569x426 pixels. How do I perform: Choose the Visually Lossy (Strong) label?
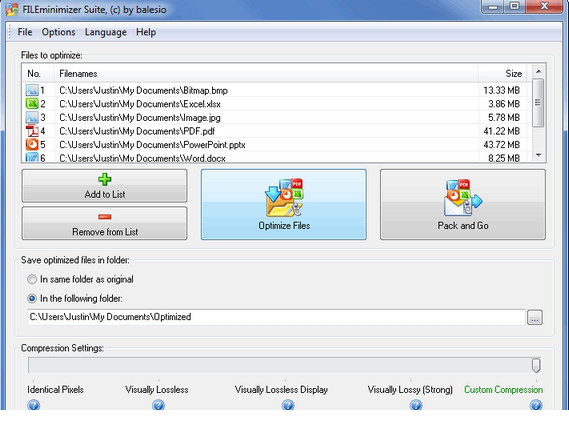[410, 389]
